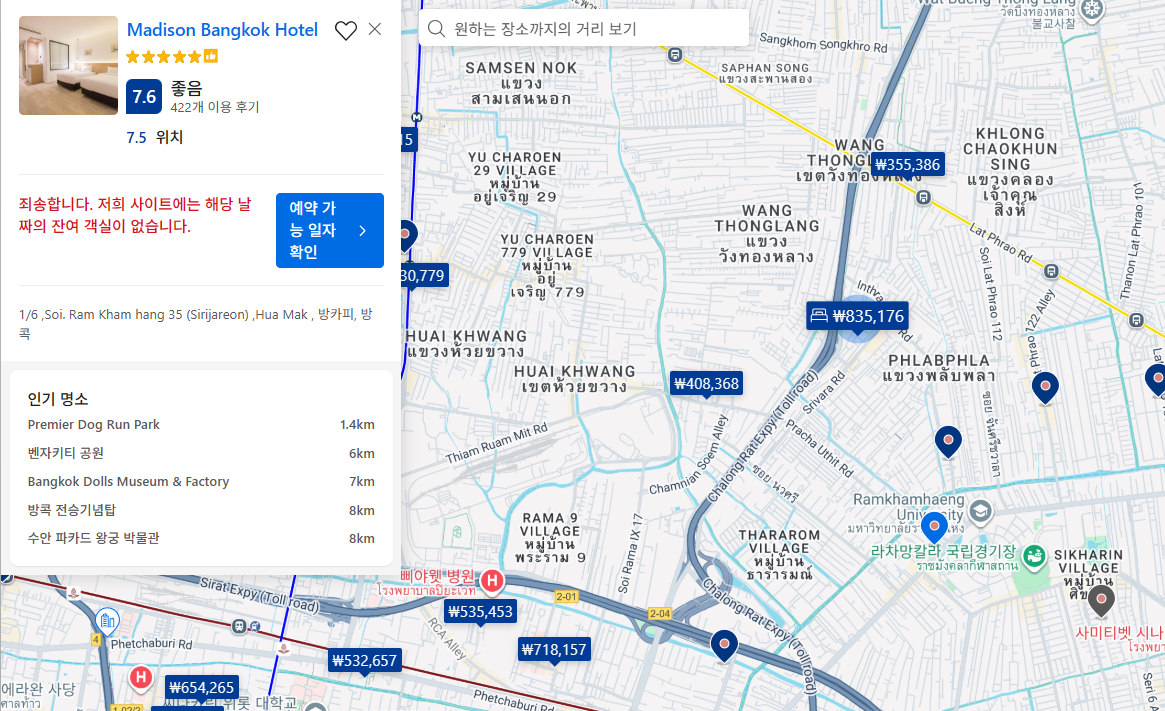Select the ₩408,368 price marker

coord(706,383)
